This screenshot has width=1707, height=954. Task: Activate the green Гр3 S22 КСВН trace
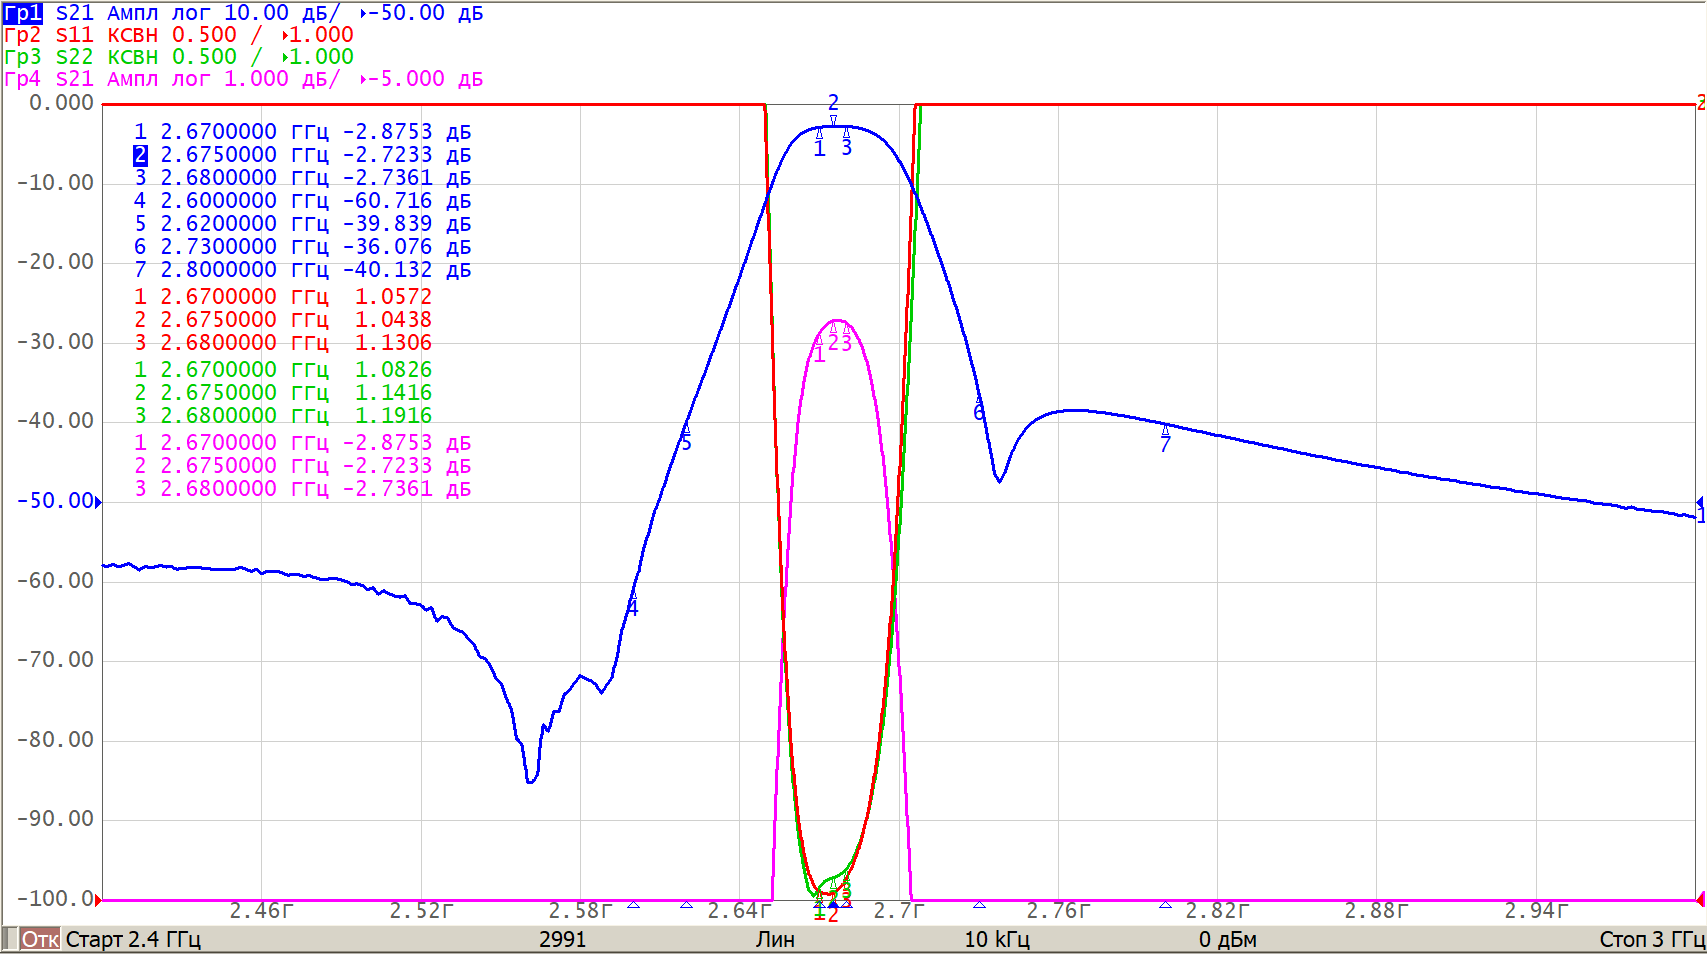23,57
